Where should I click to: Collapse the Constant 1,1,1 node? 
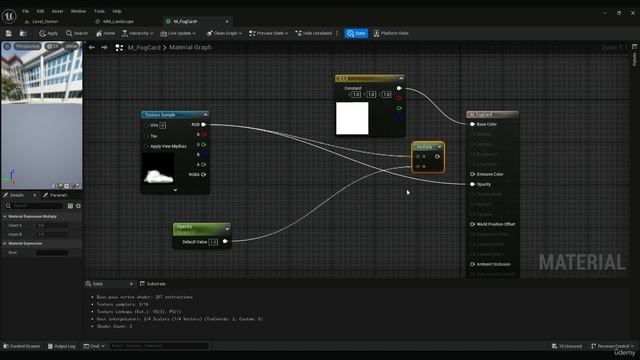(x=401, y=78)
